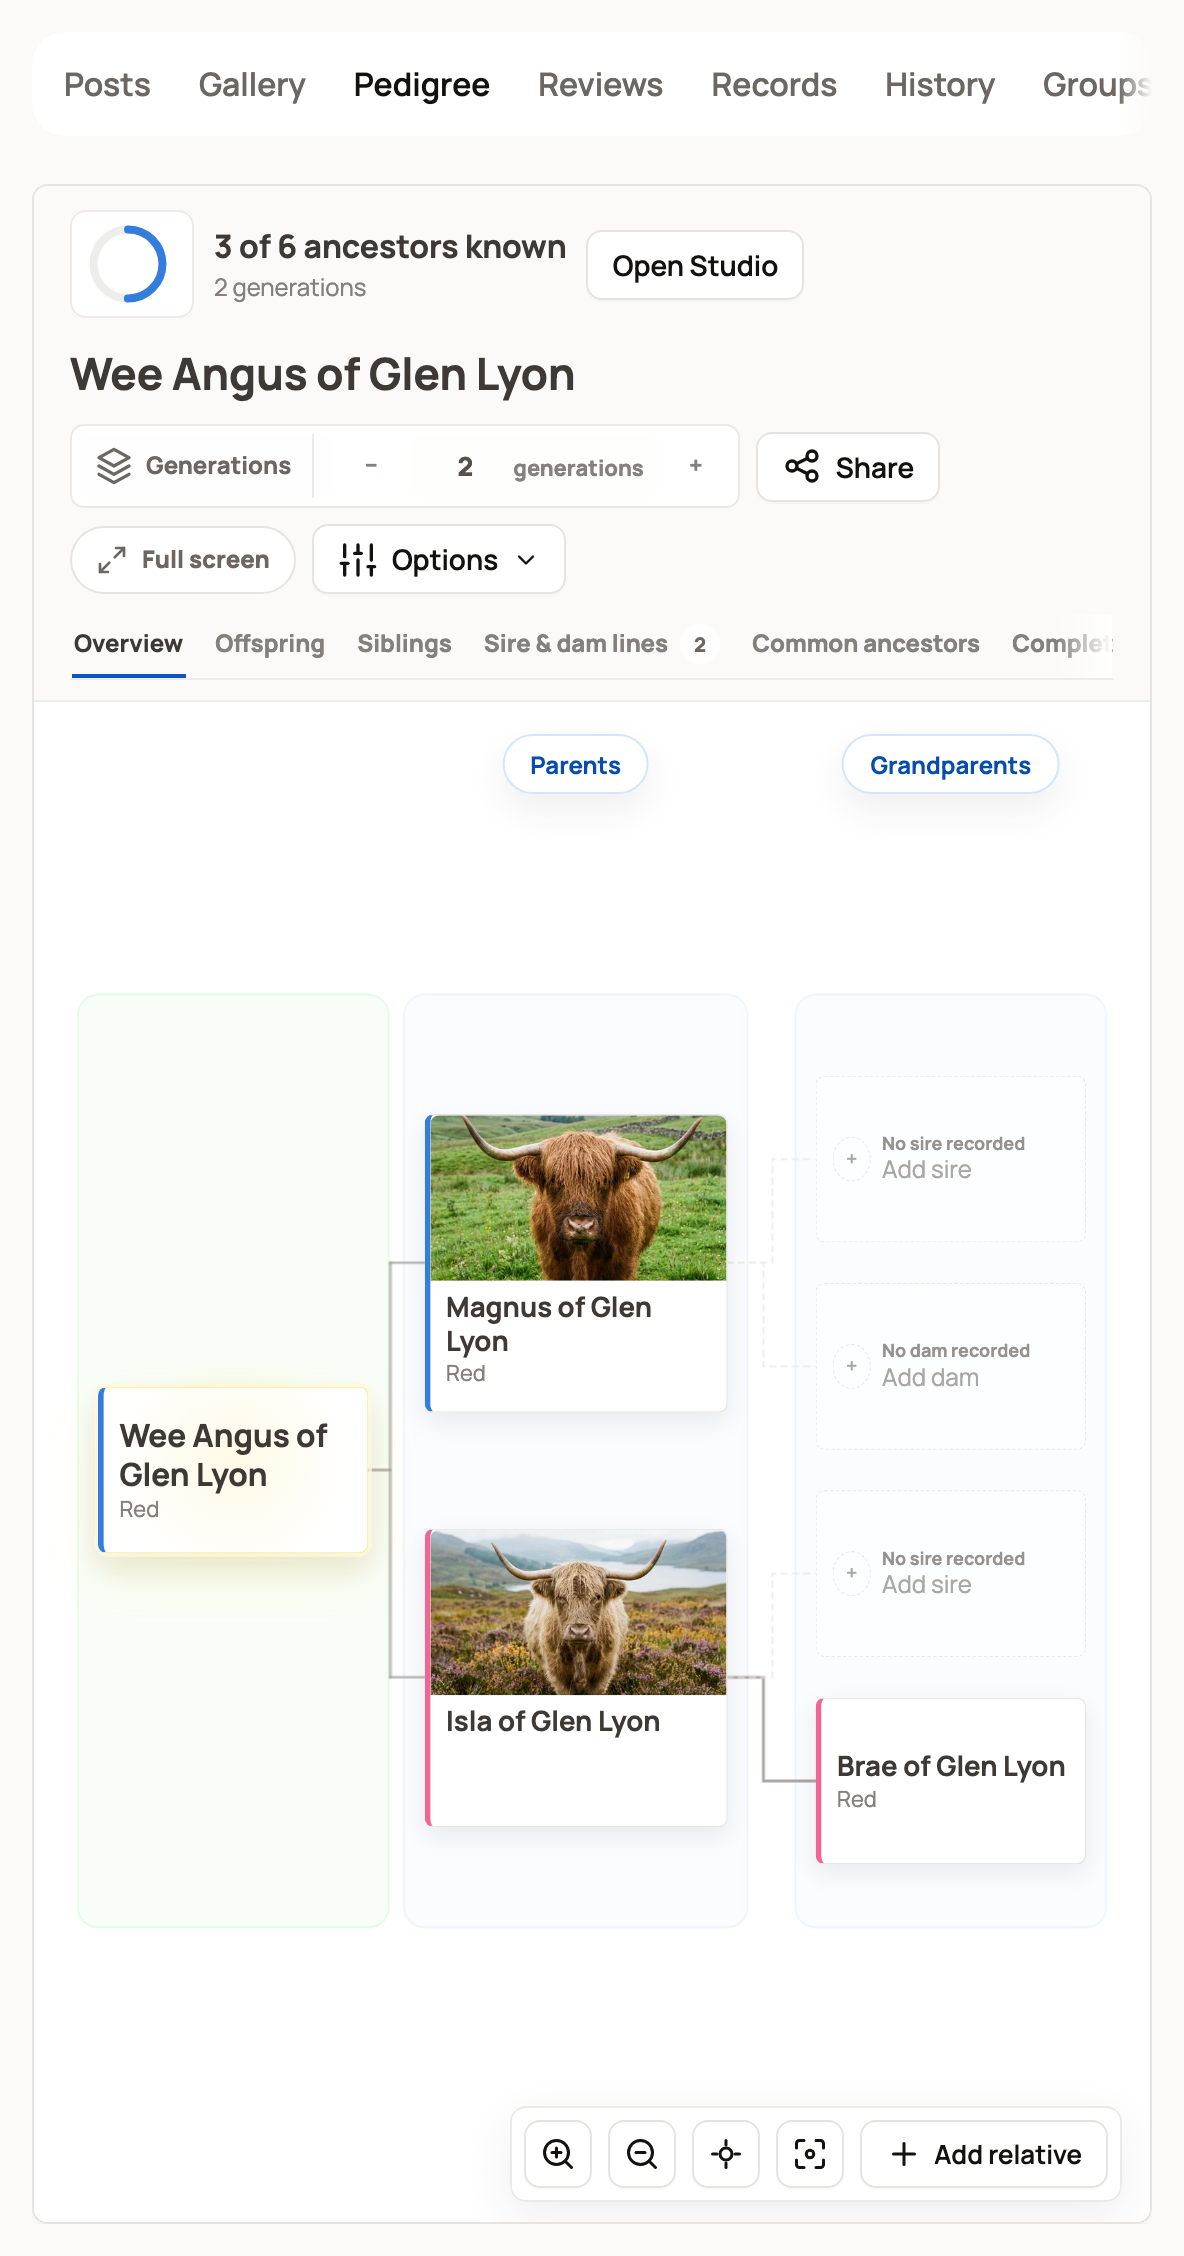Open the Groups tab

1096,85
